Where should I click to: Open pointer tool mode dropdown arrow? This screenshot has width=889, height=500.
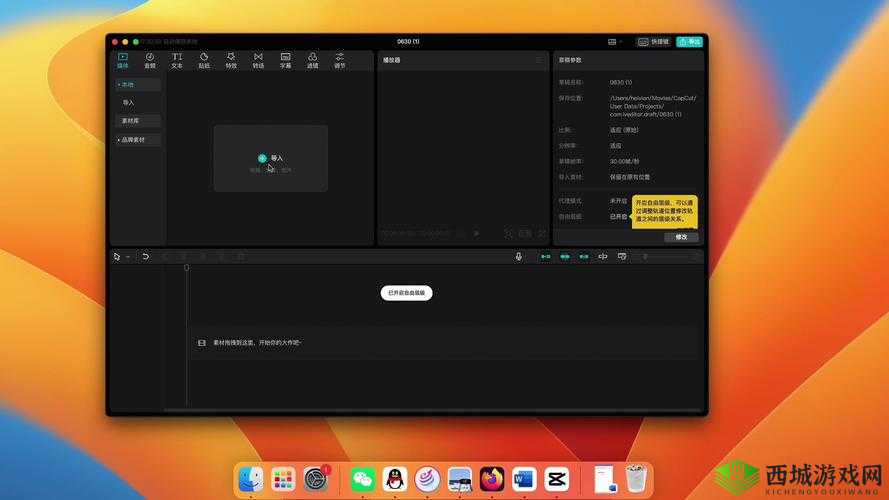point(128,257)
